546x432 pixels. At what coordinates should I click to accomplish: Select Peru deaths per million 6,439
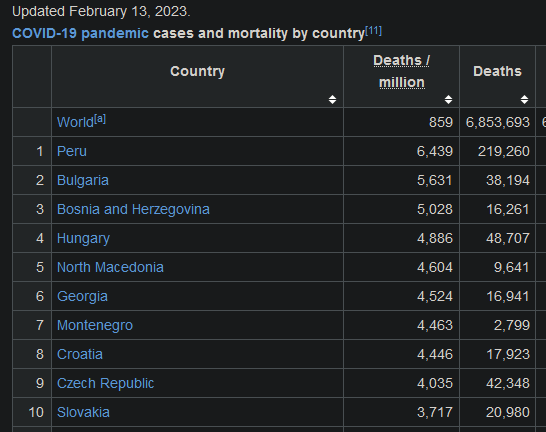click(x=435, y=151)
